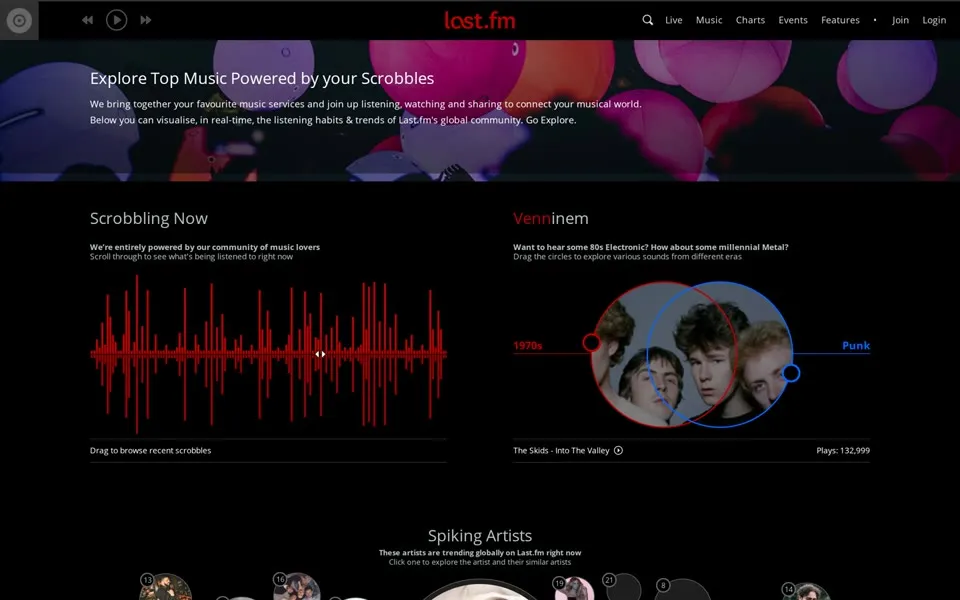Image resolution: width=960 pixels, height=600 pixels.
Task: Click the Join link
Action: point(900,20)
